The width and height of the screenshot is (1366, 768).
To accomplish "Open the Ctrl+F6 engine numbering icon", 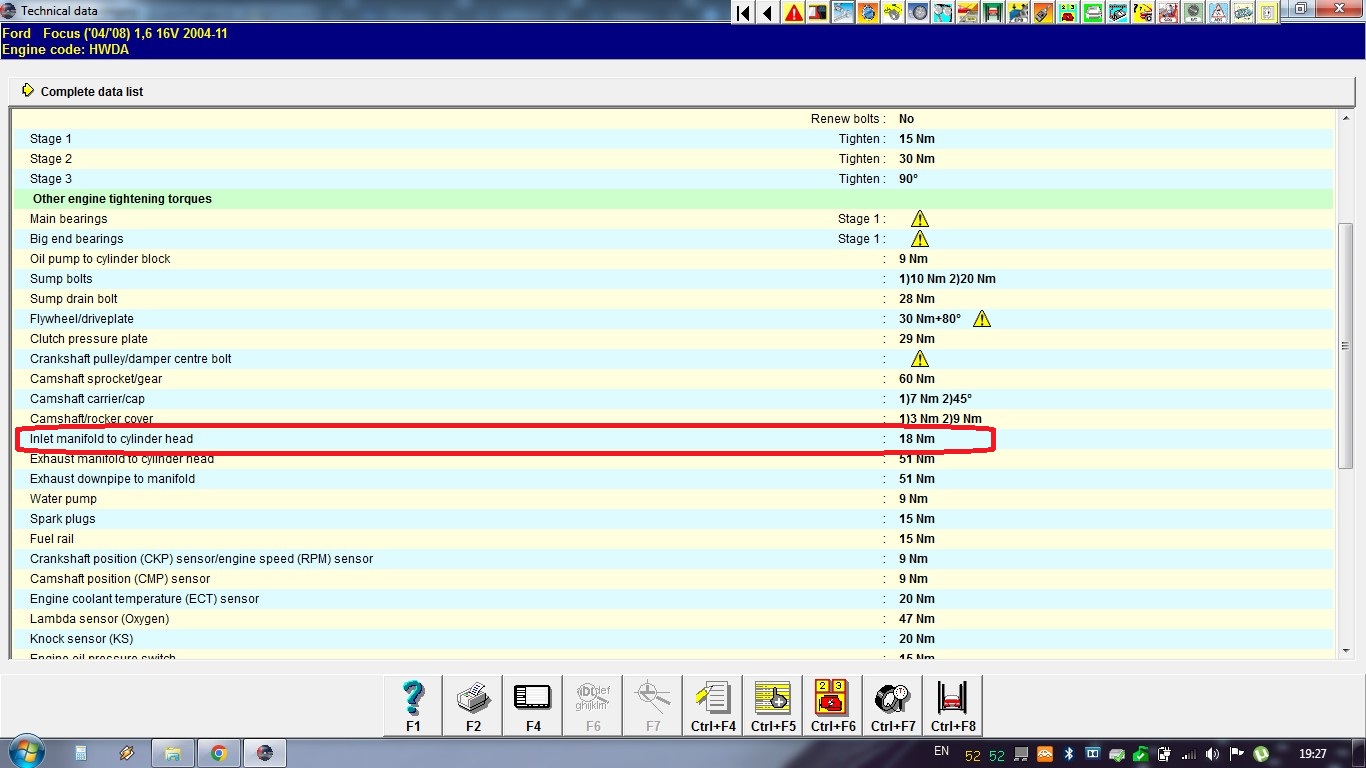I will (833, 705).
